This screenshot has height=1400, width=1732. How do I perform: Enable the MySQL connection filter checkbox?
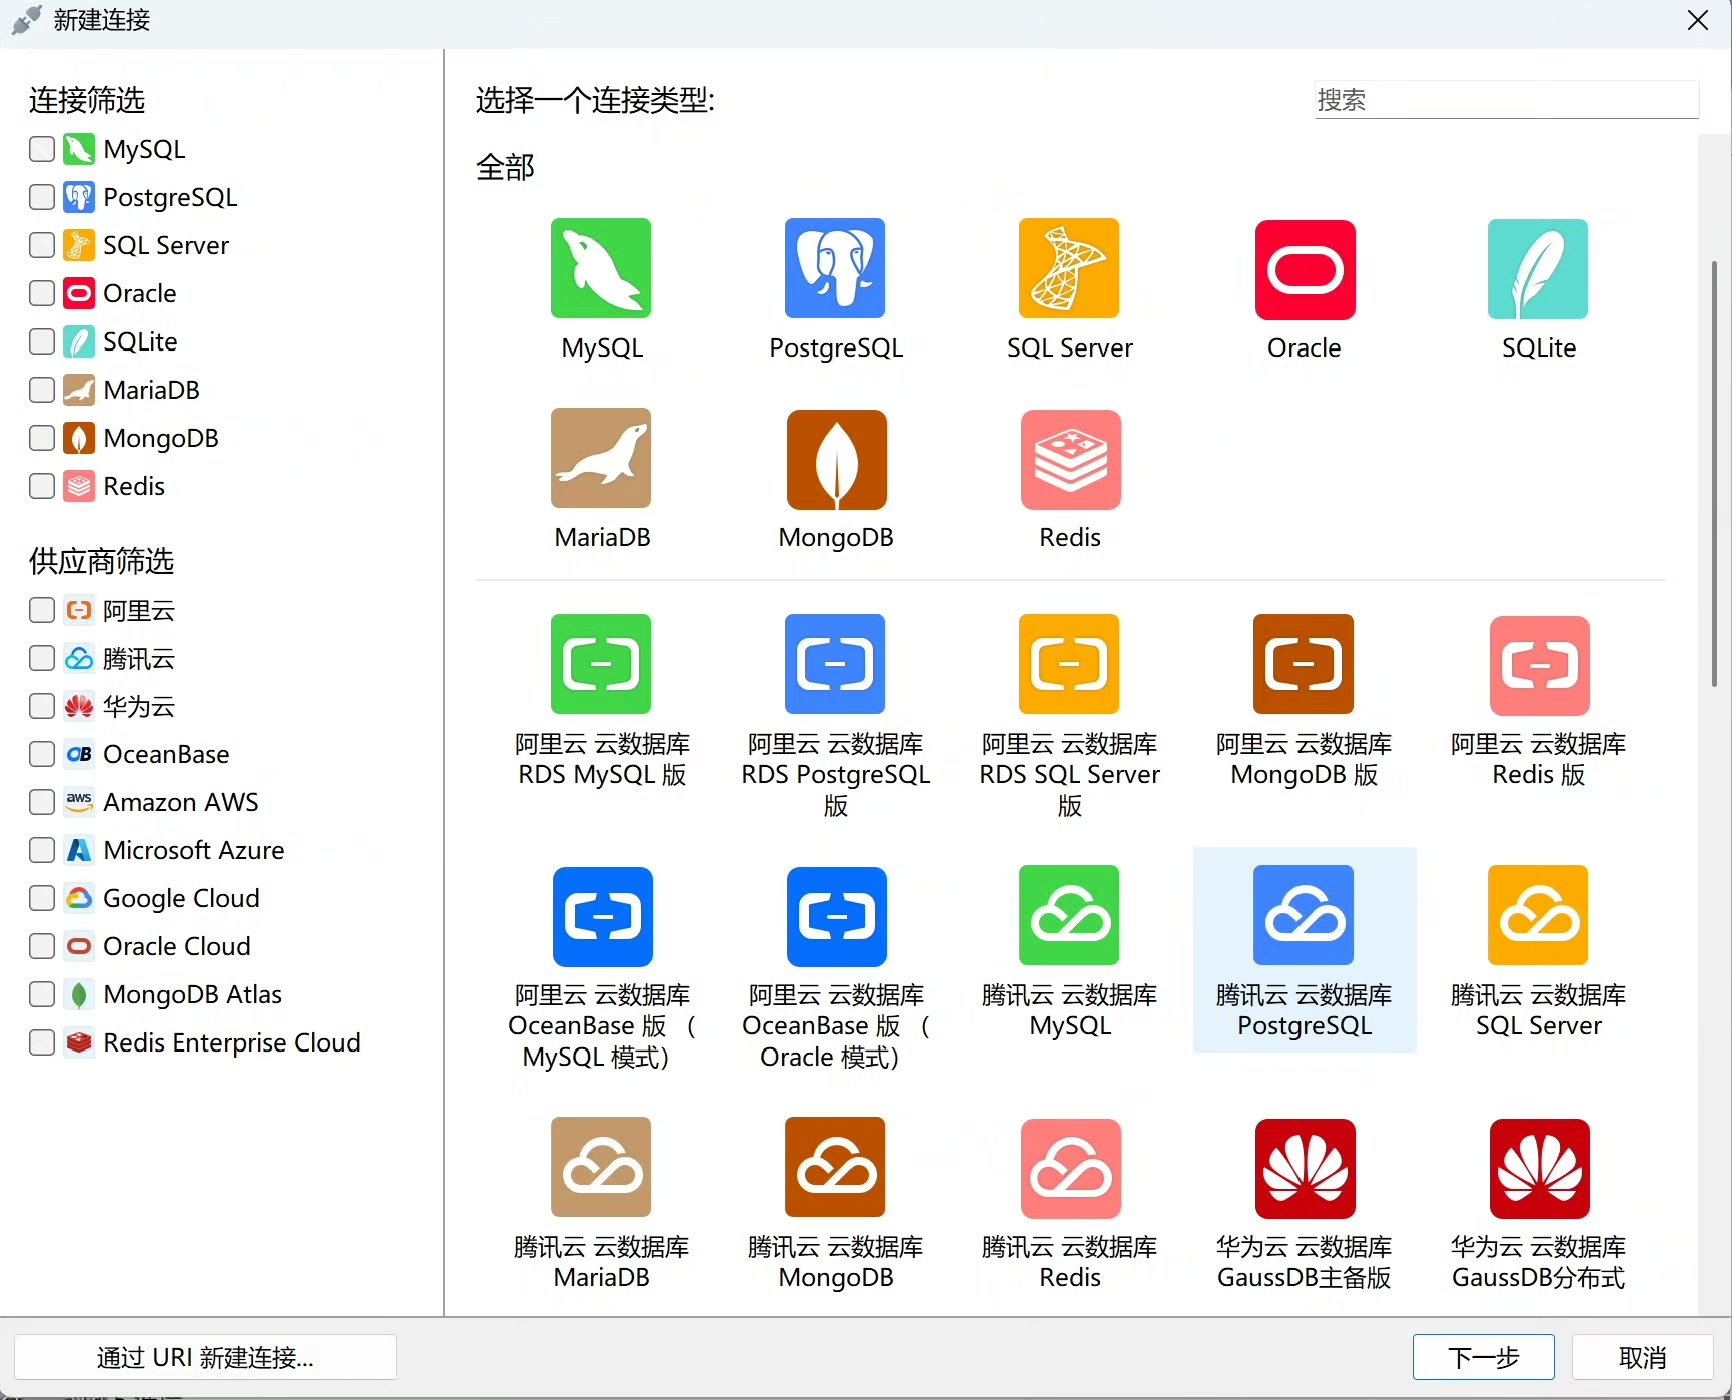42,149
